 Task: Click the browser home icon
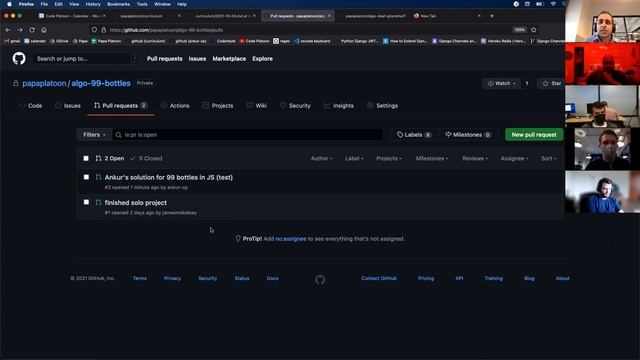pos(44,30)
